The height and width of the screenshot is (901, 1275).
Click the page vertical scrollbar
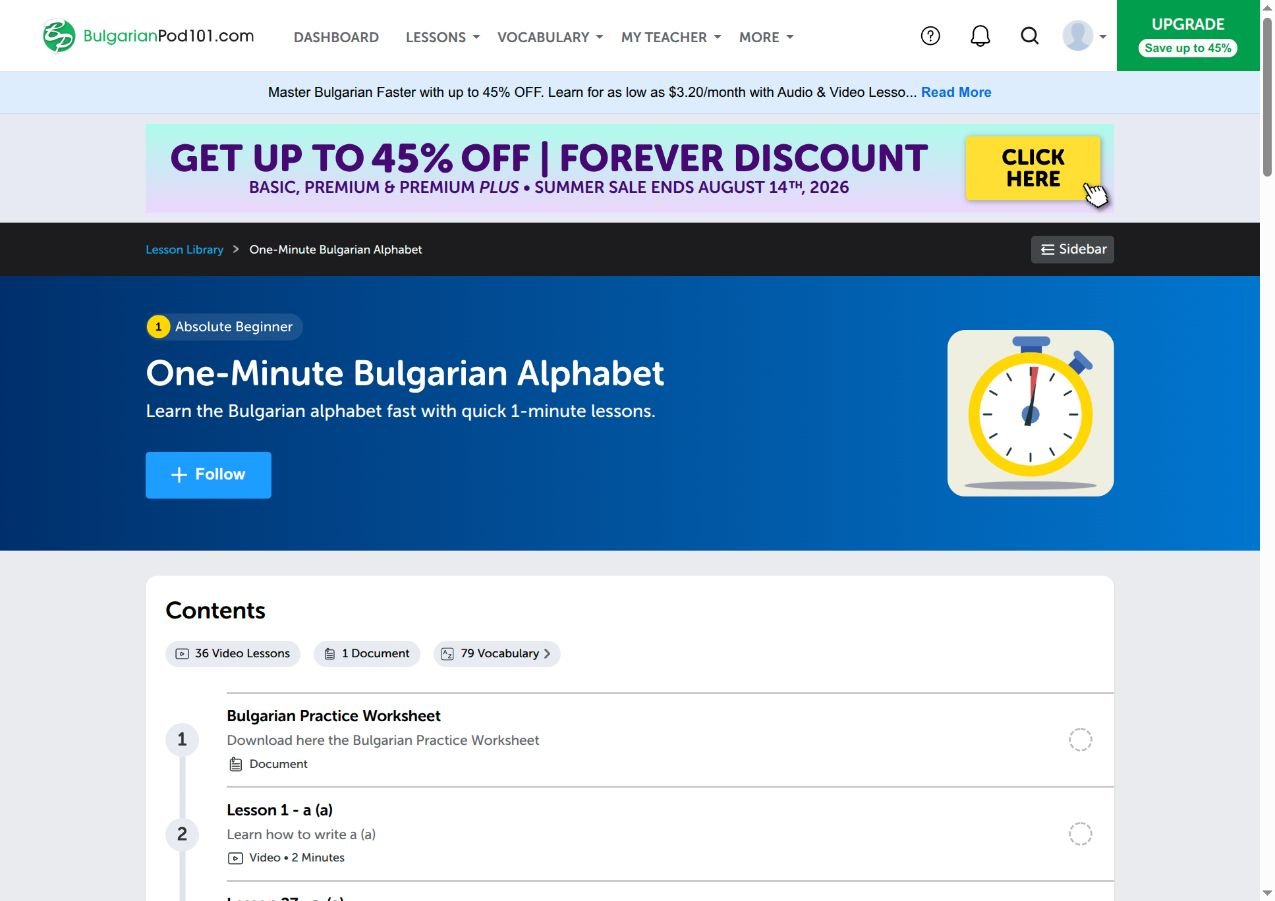[1267, 450]
